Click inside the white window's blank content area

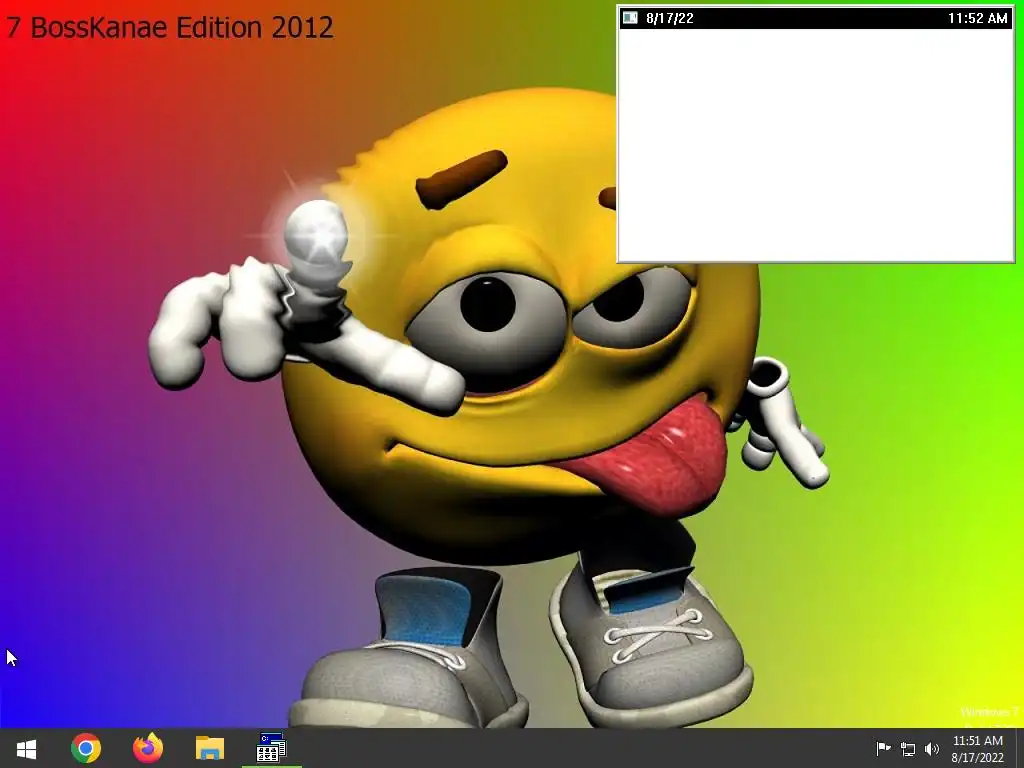816,144
